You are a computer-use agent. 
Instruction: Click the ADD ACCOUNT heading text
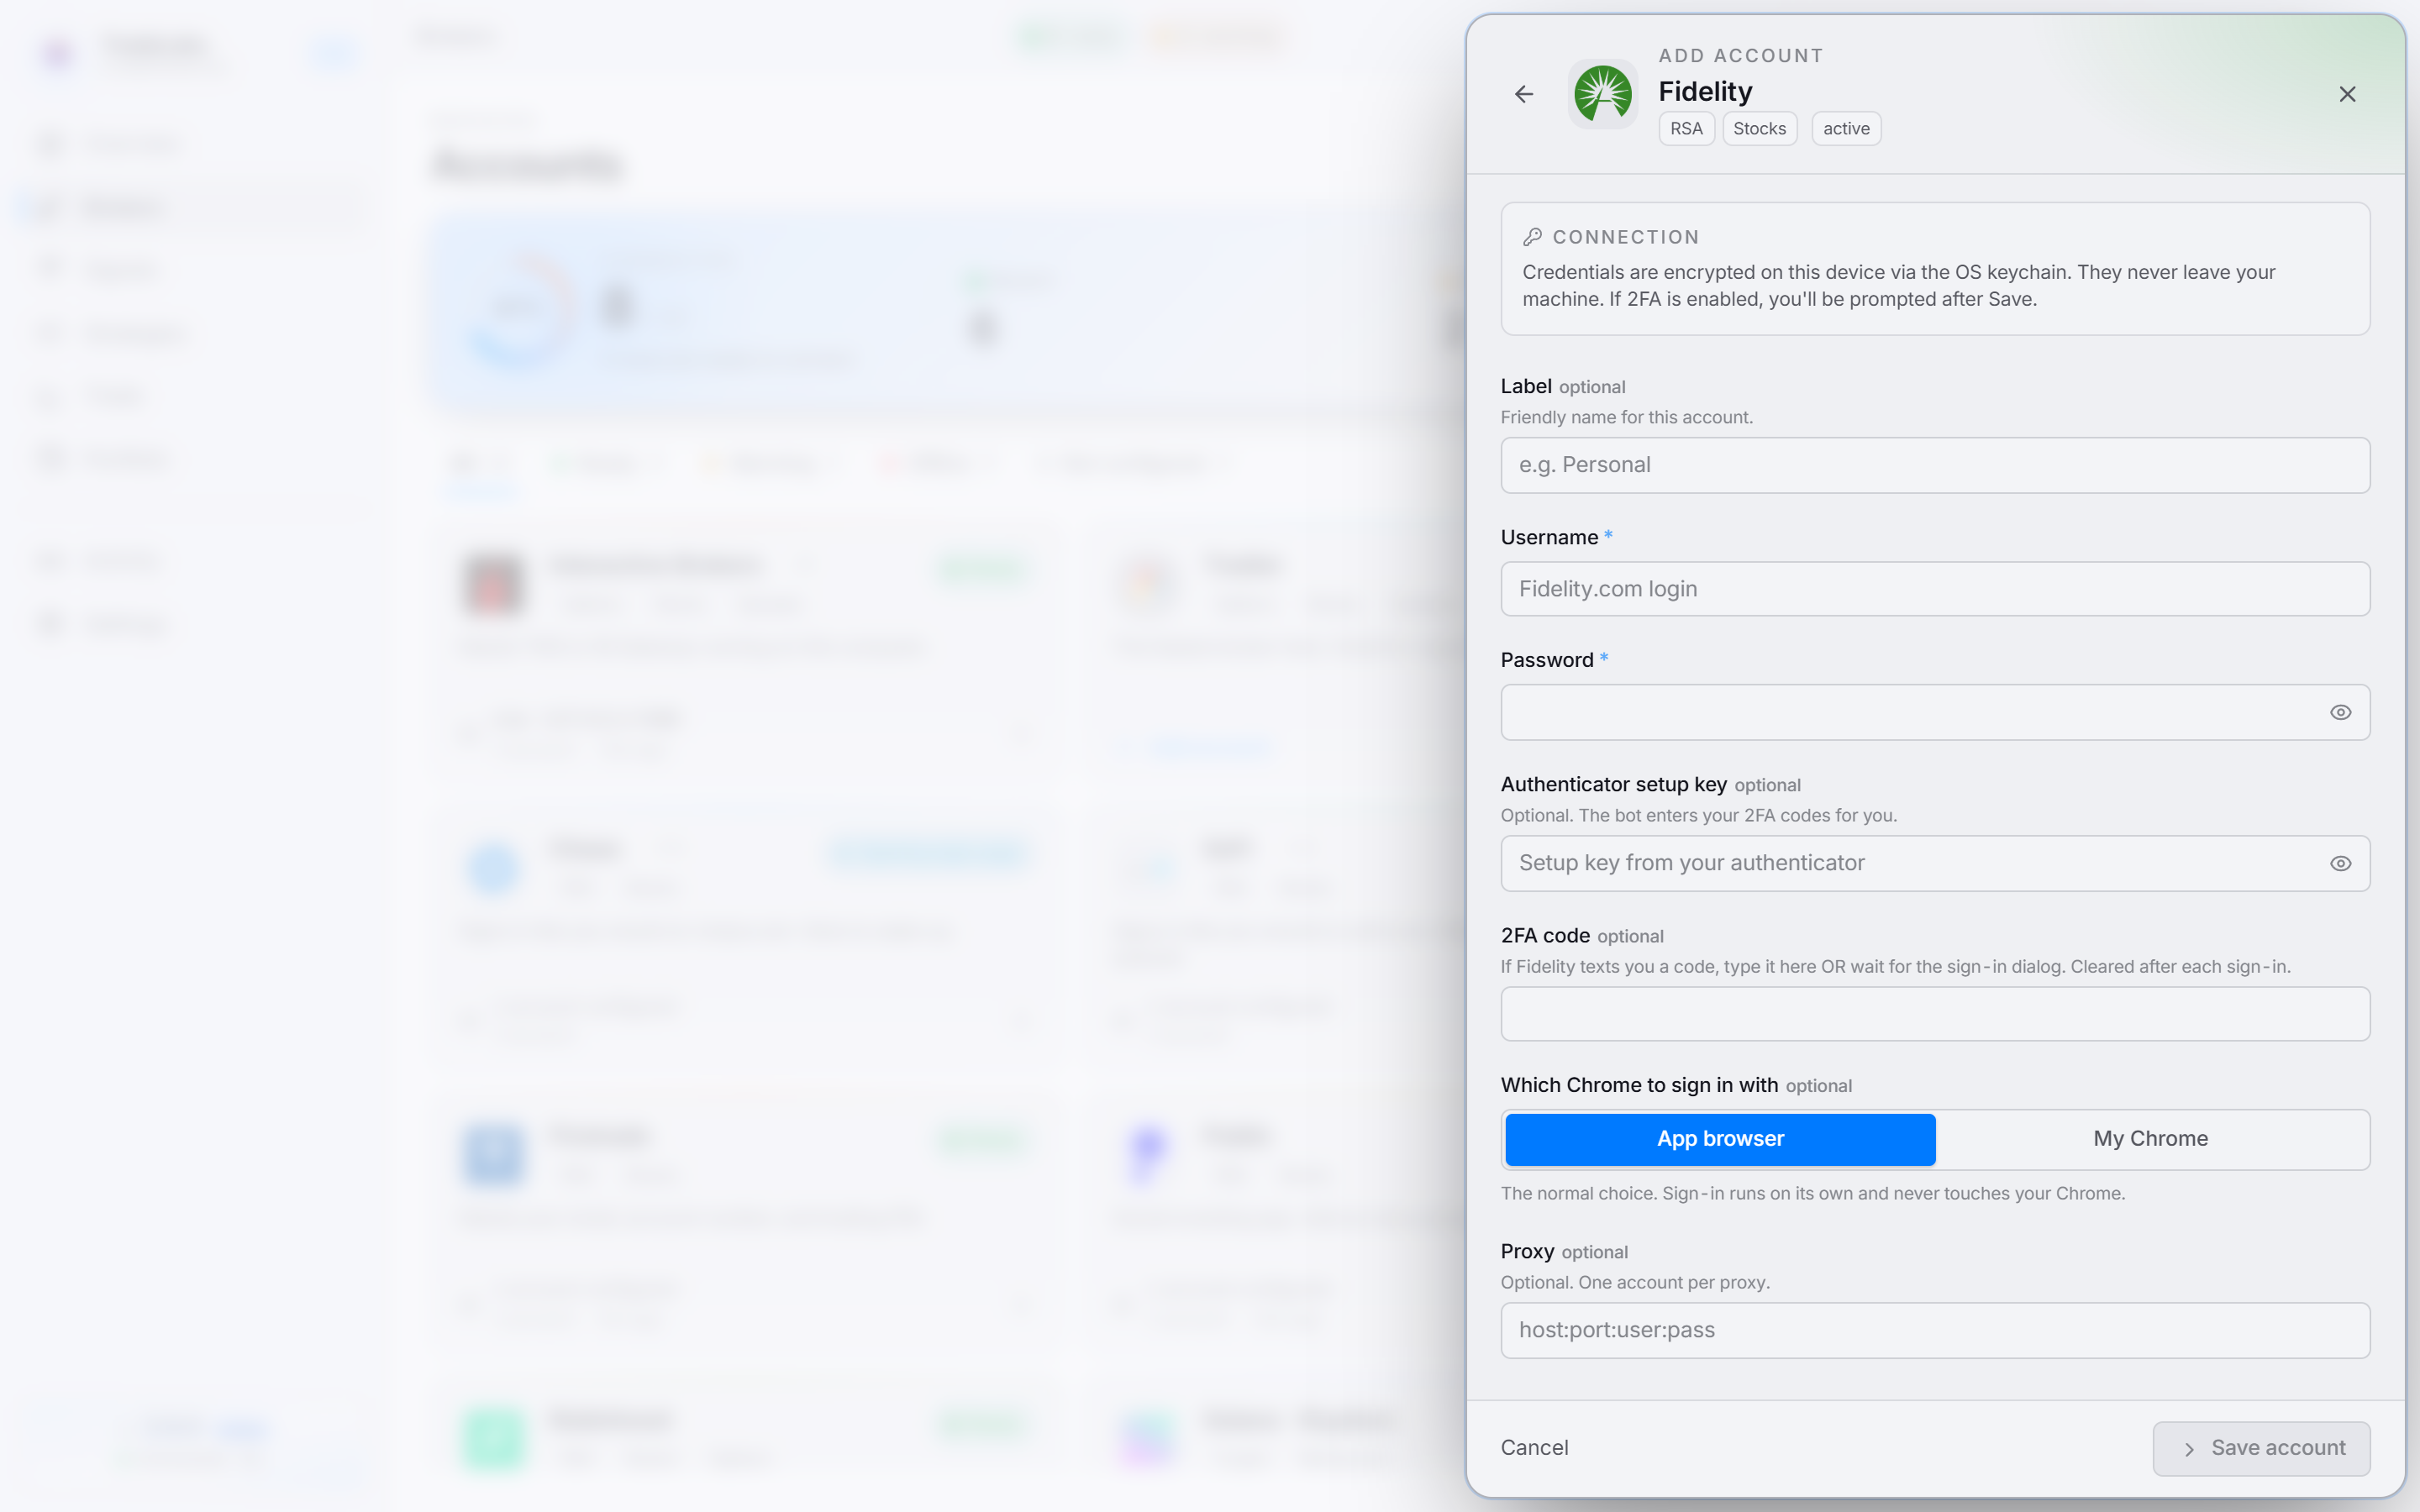1741,56
